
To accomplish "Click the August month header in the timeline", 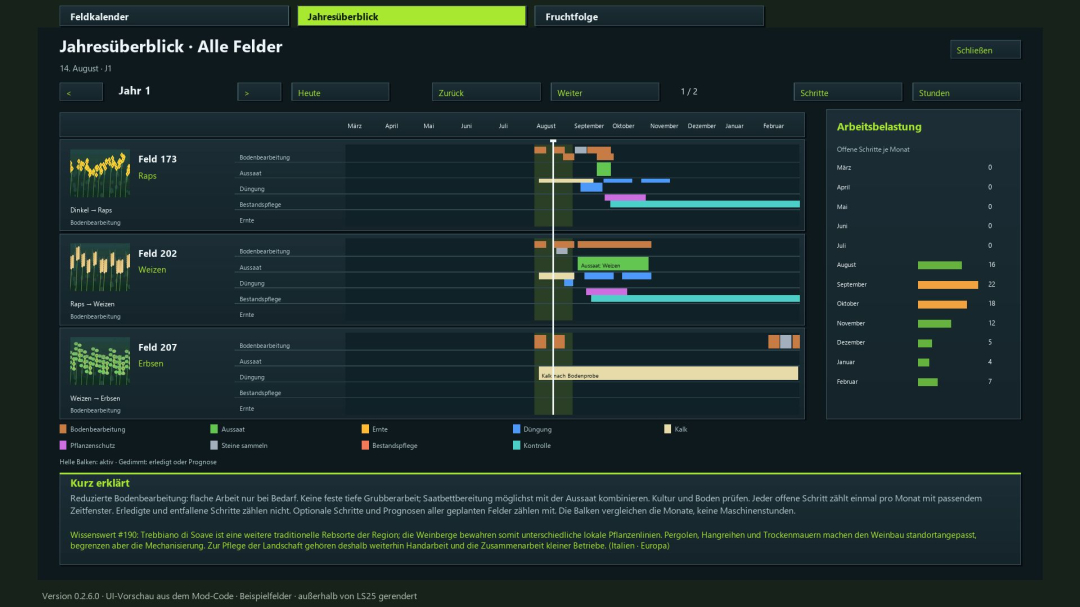I will click(x=546, y=126).
